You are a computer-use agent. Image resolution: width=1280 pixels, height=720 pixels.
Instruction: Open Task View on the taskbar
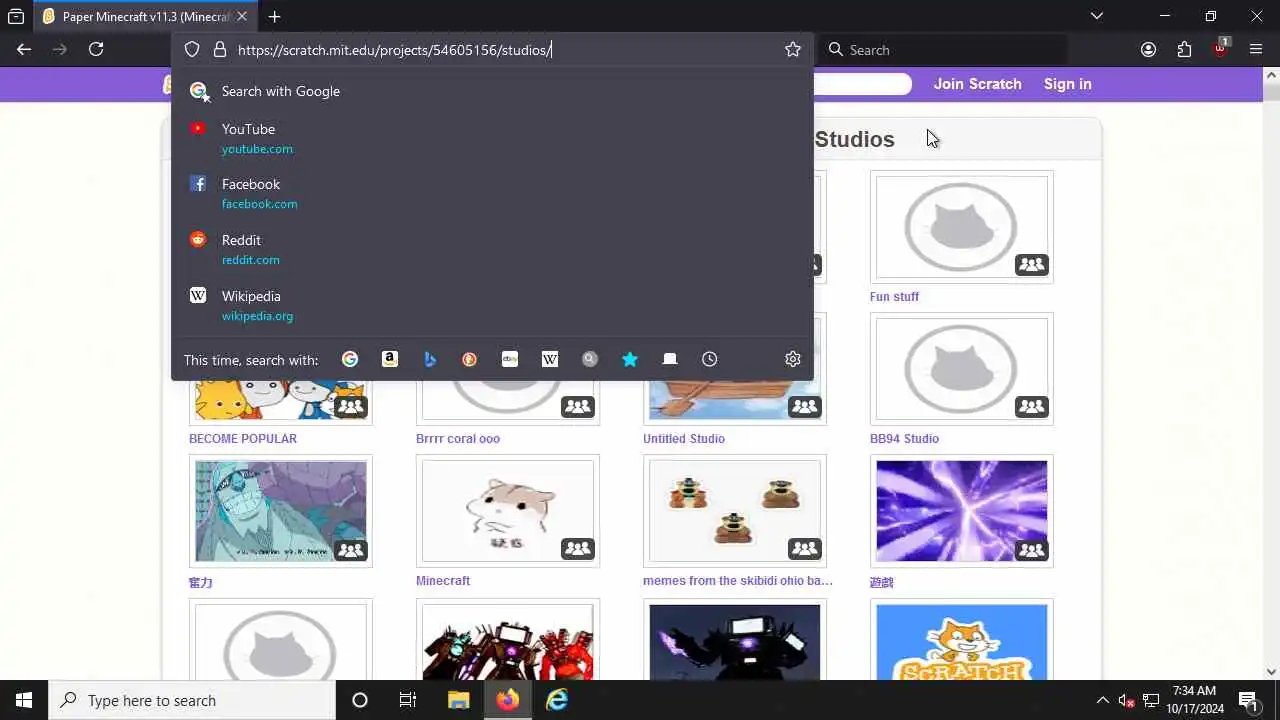[408, 700]
